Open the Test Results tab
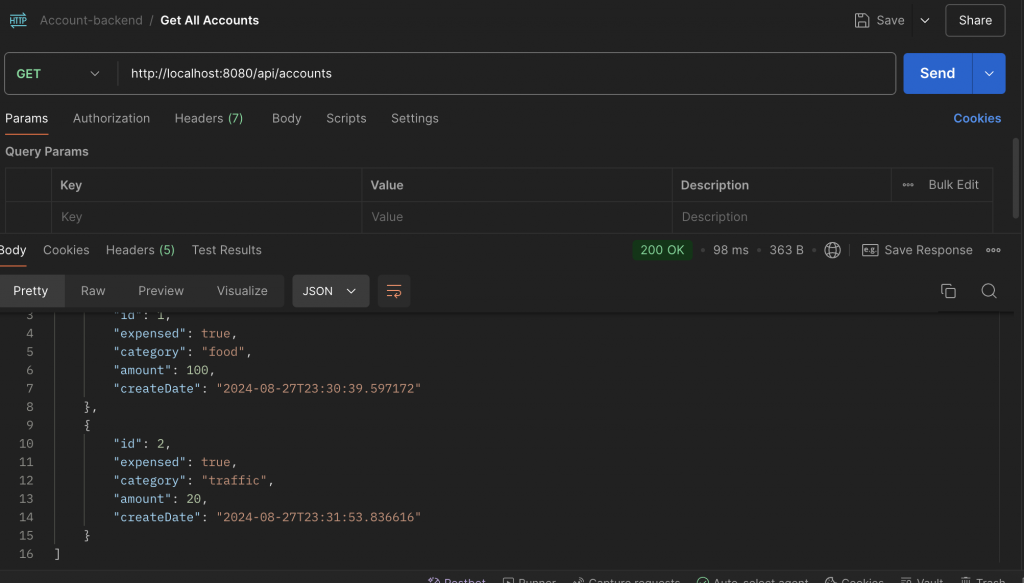The height and width of the screenshot is (583, 1024). click(x=227, y=251)
